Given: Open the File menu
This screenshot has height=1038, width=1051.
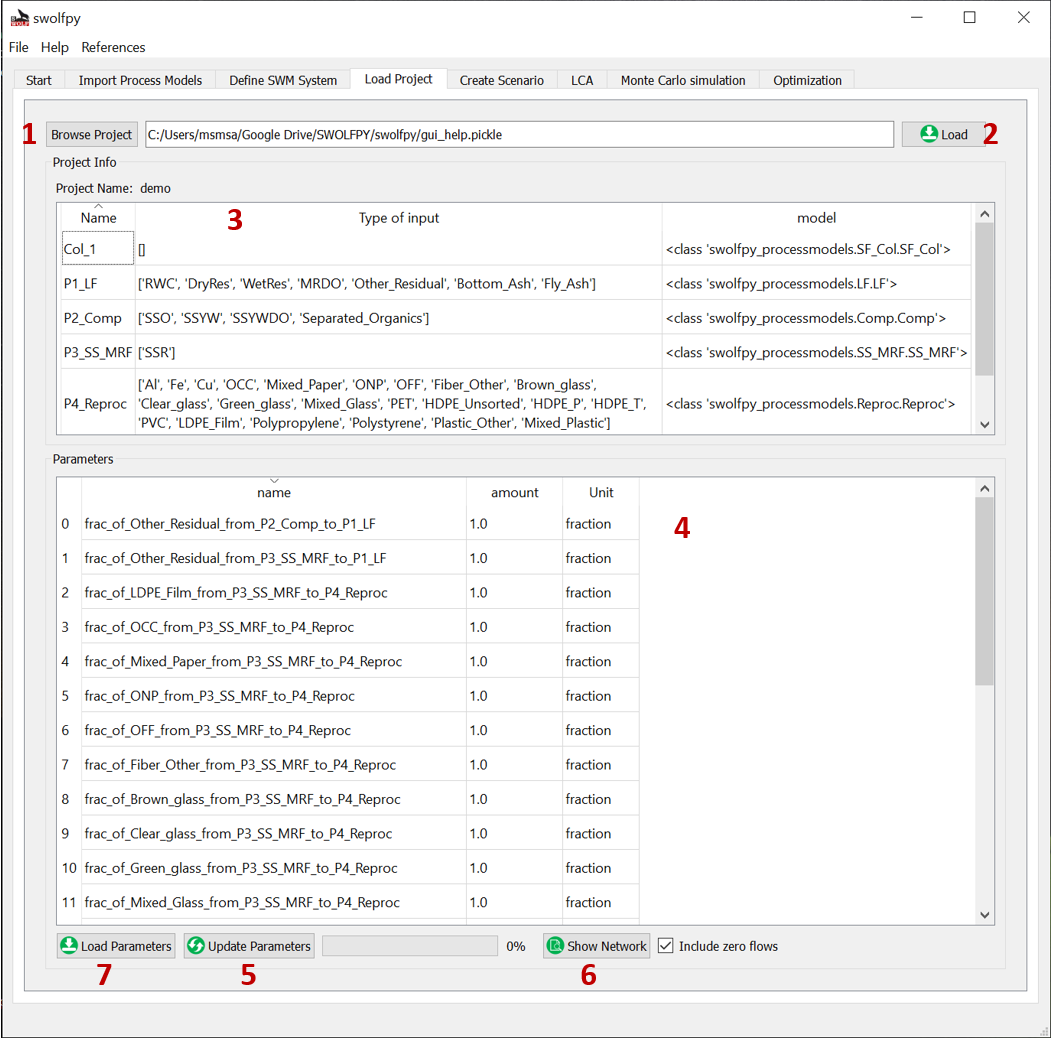Looking at the screenshot, I should 19,48.
